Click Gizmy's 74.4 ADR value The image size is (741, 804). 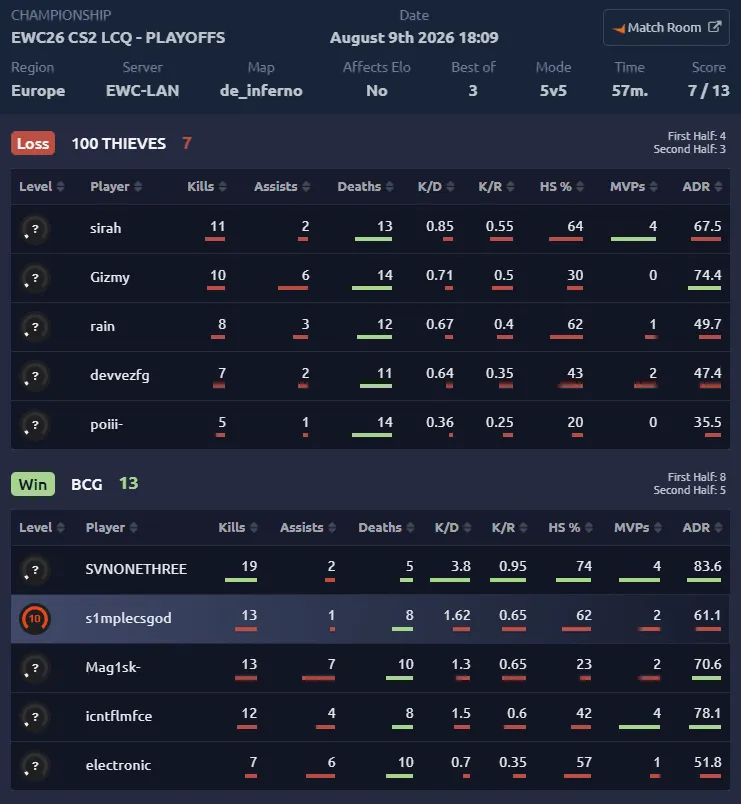pos(707,275)
